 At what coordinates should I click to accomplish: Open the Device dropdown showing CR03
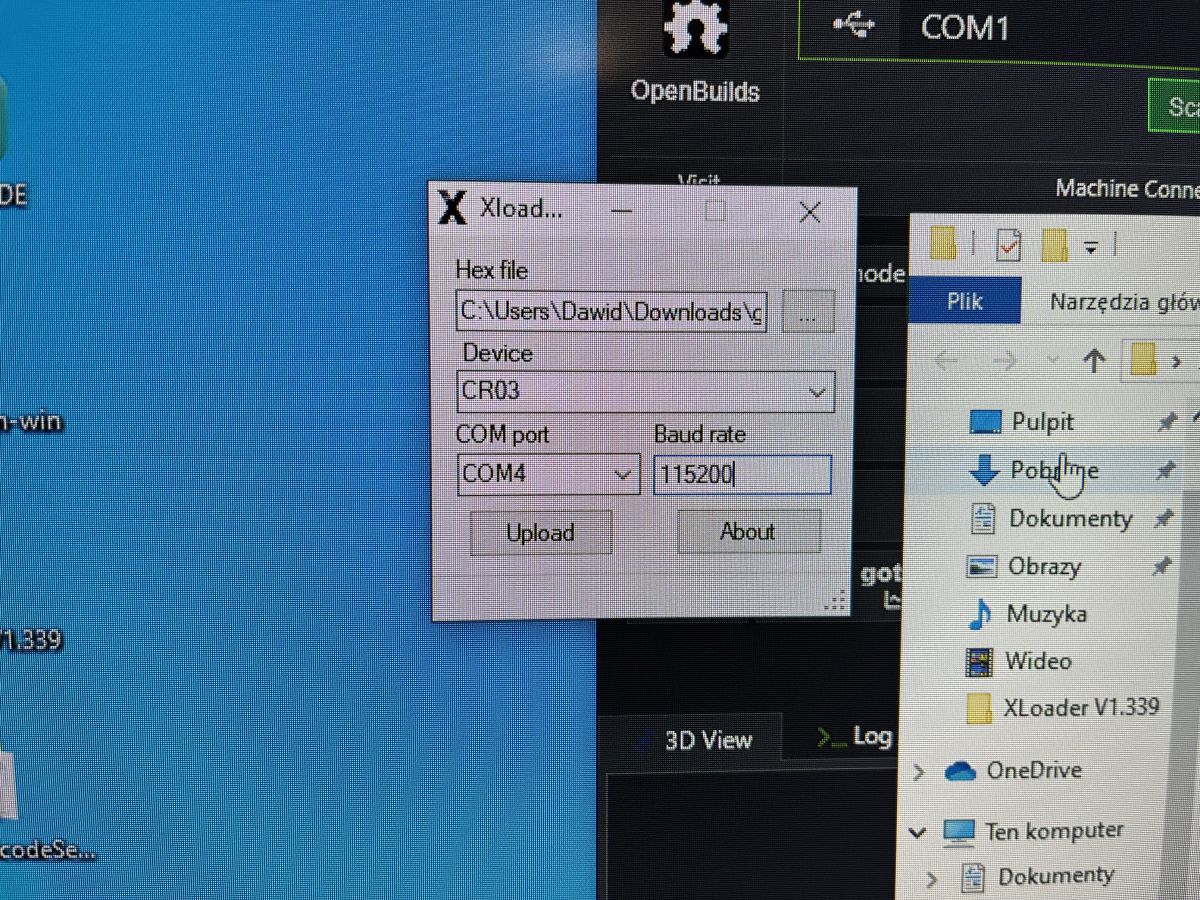[x=645, y=391]
